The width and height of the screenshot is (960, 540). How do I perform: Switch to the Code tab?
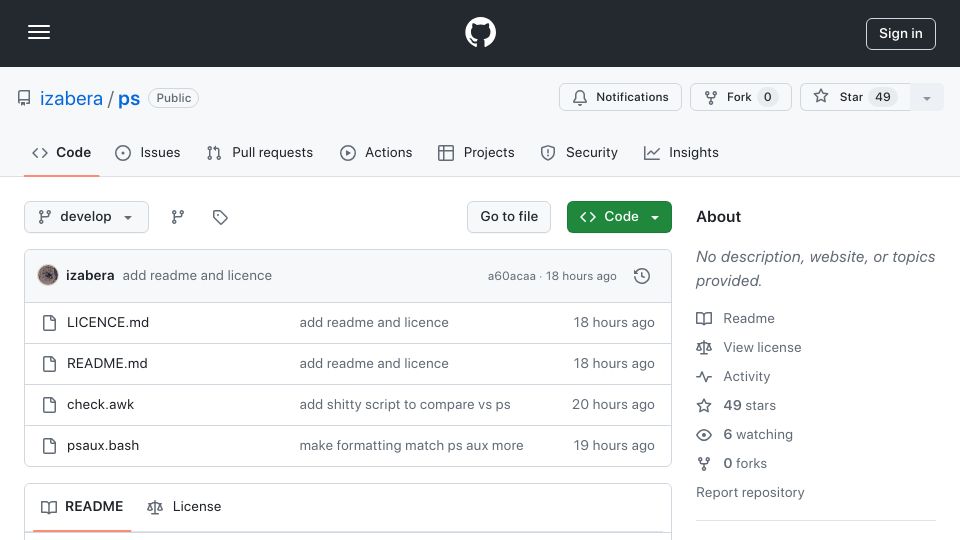point(62,152)
